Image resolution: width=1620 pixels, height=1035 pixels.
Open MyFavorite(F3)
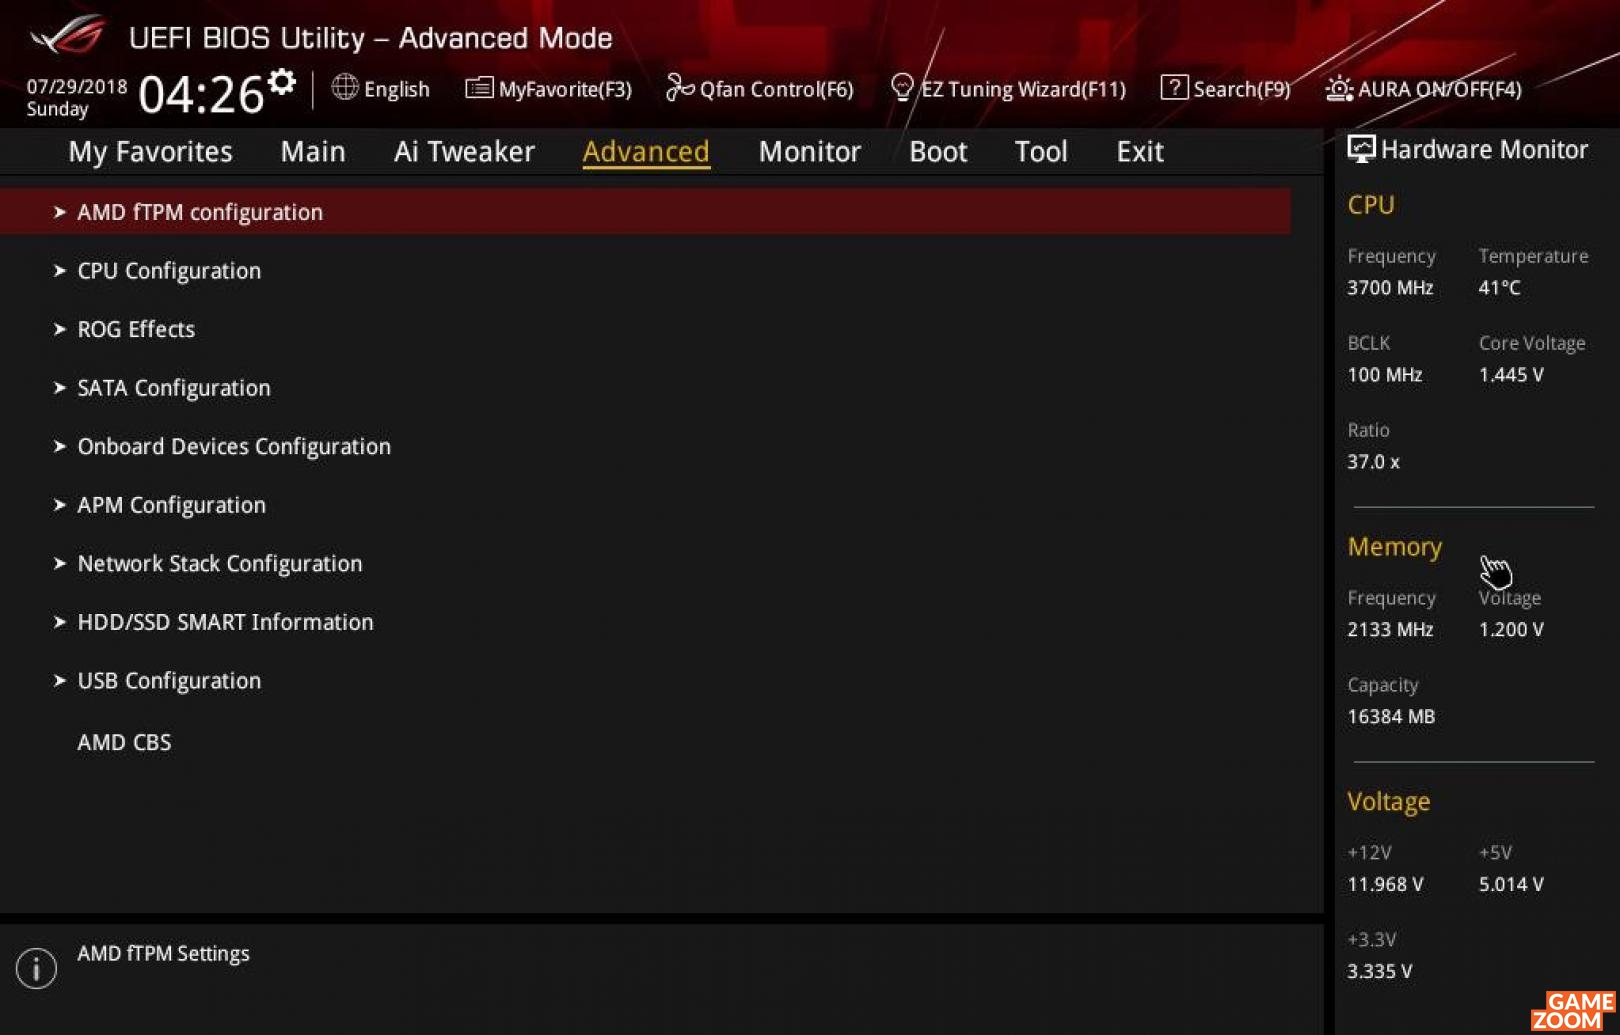coord(549,89)
